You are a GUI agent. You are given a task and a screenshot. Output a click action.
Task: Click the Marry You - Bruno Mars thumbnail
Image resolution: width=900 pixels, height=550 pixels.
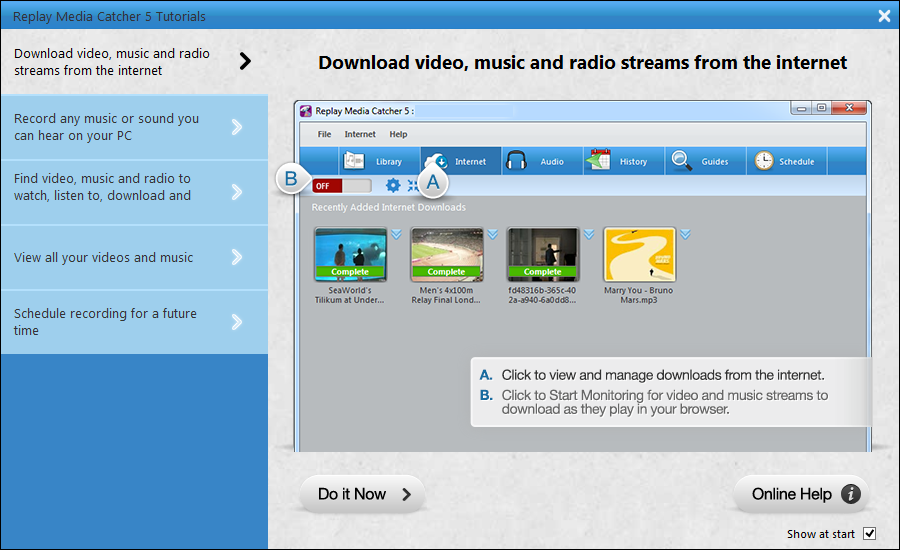coord(639,254)
